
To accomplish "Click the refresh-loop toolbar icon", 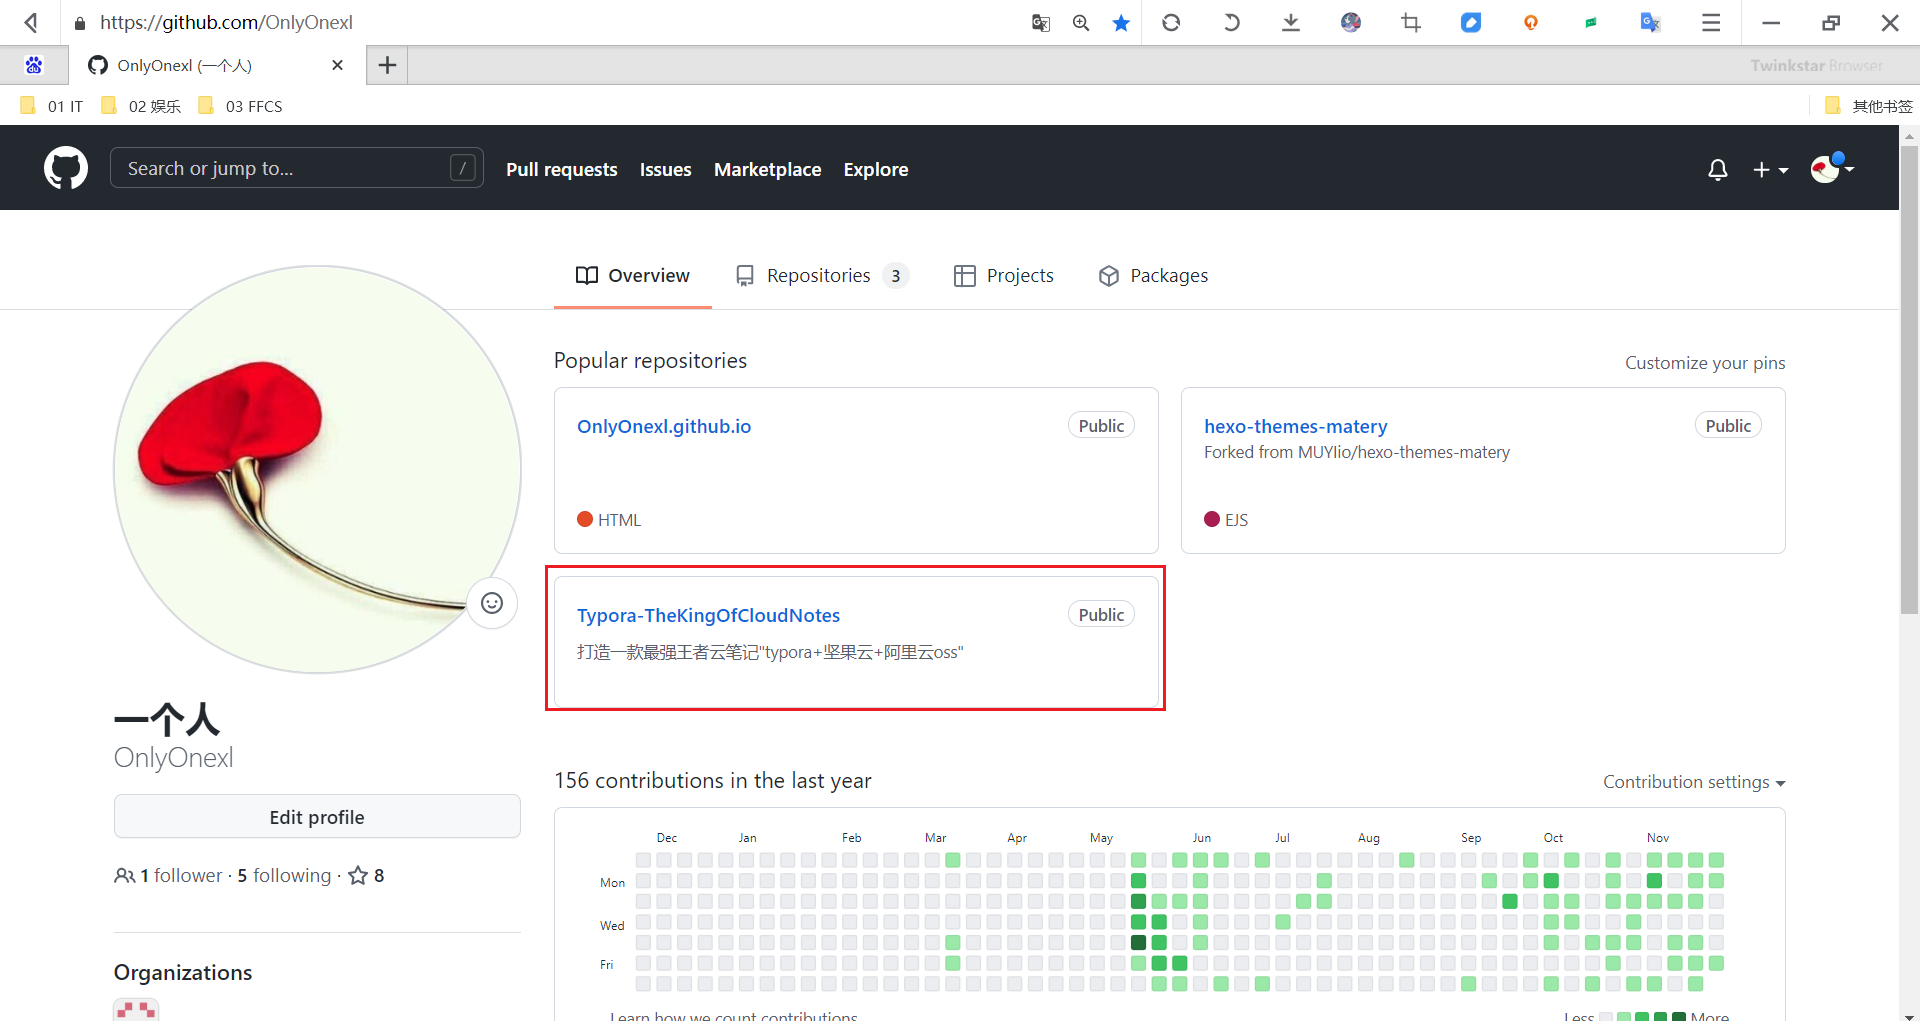I will (1171, 22).
